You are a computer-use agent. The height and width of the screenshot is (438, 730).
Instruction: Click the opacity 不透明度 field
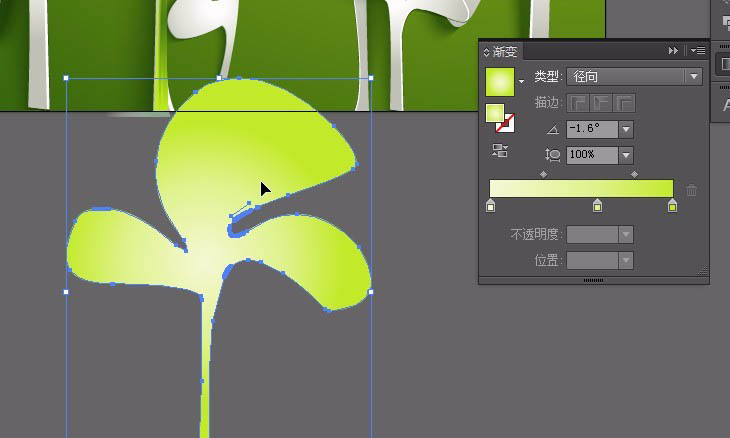click(592, 235)
